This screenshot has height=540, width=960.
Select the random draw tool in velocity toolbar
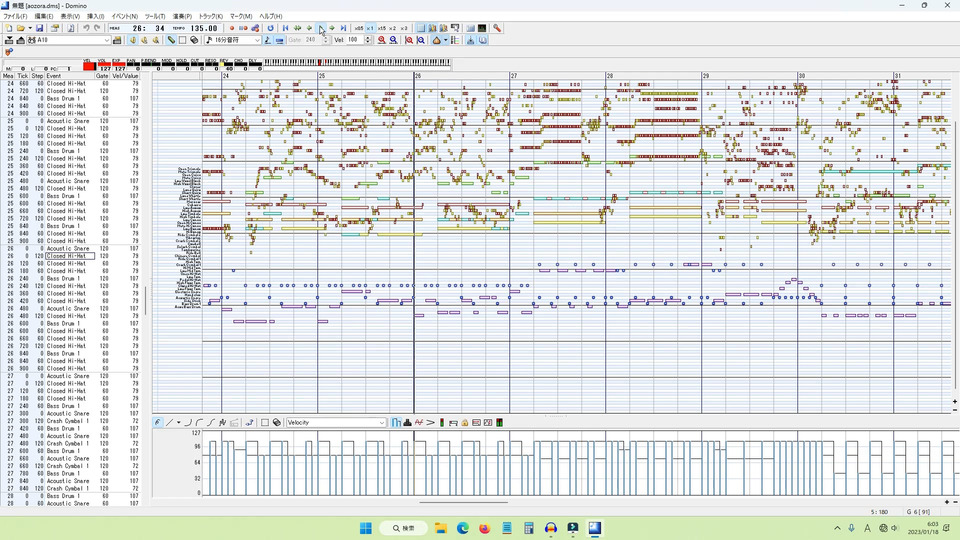point(222,422)
